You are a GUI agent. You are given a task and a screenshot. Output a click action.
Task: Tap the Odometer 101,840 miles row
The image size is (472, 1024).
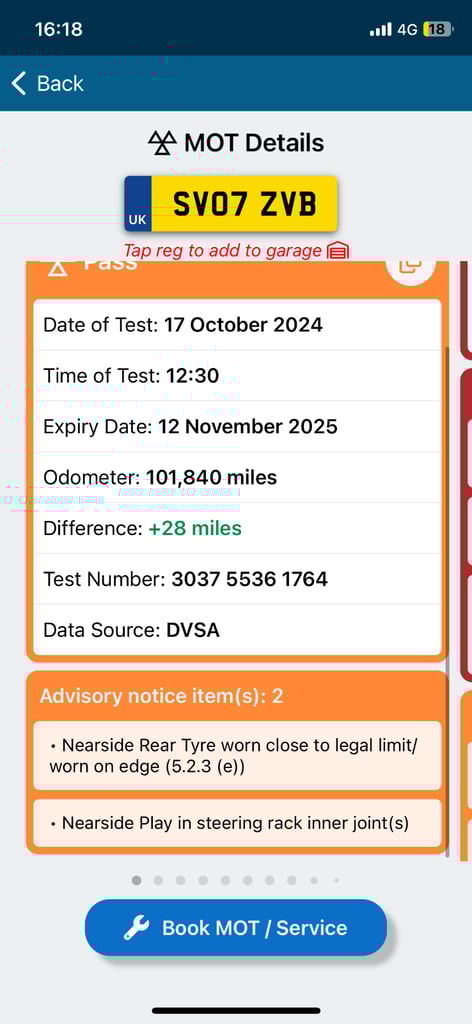[x=237, y=477]
